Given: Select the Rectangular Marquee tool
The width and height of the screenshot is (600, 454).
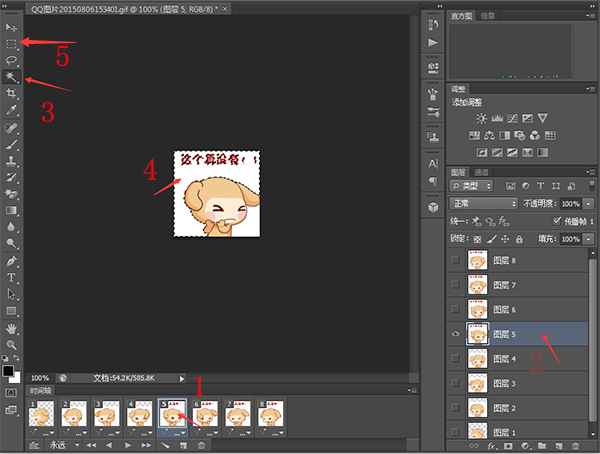Looking at the screenshot, I should pyautogui.click(x=11, y=44).
